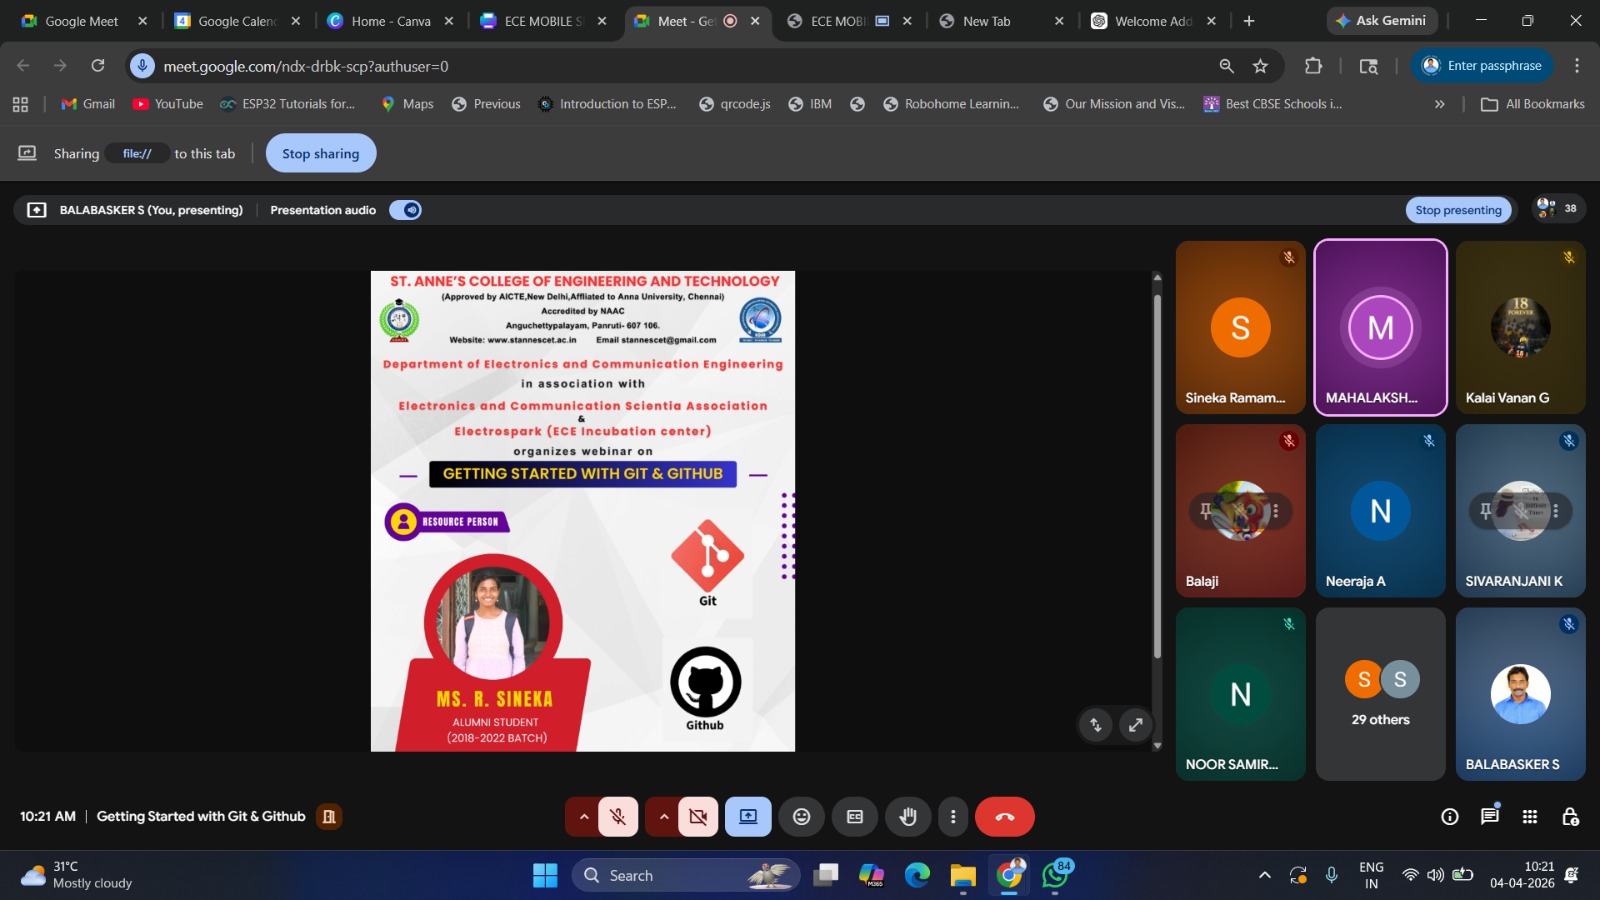Viewport: 1600px width, 900px height.
Task: Open video settings arrow beside the camera
Action: click(663, 817)
